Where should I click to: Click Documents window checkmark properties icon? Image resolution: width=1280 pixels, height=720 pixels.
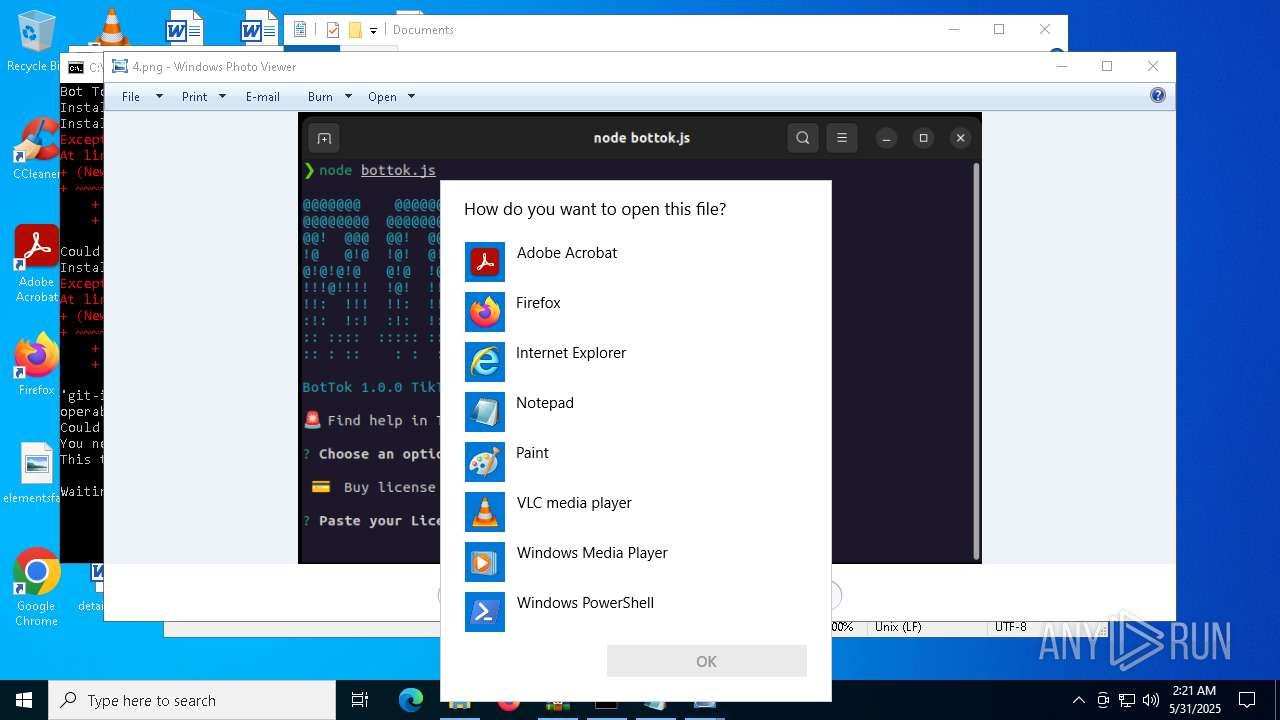pos(333,30)
